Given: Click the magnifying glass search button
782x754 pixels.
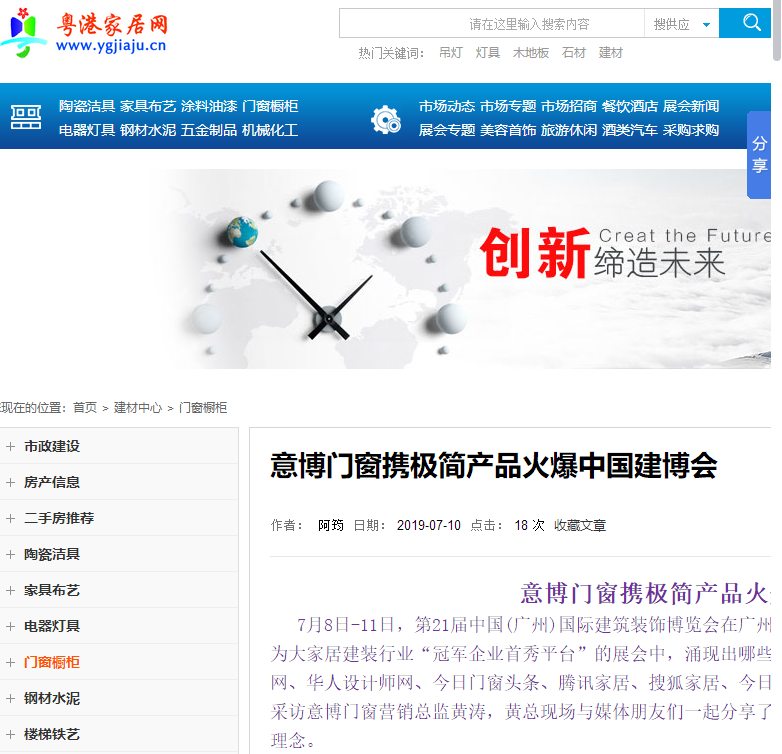Looking at the screenshot, I should point(752,23).
